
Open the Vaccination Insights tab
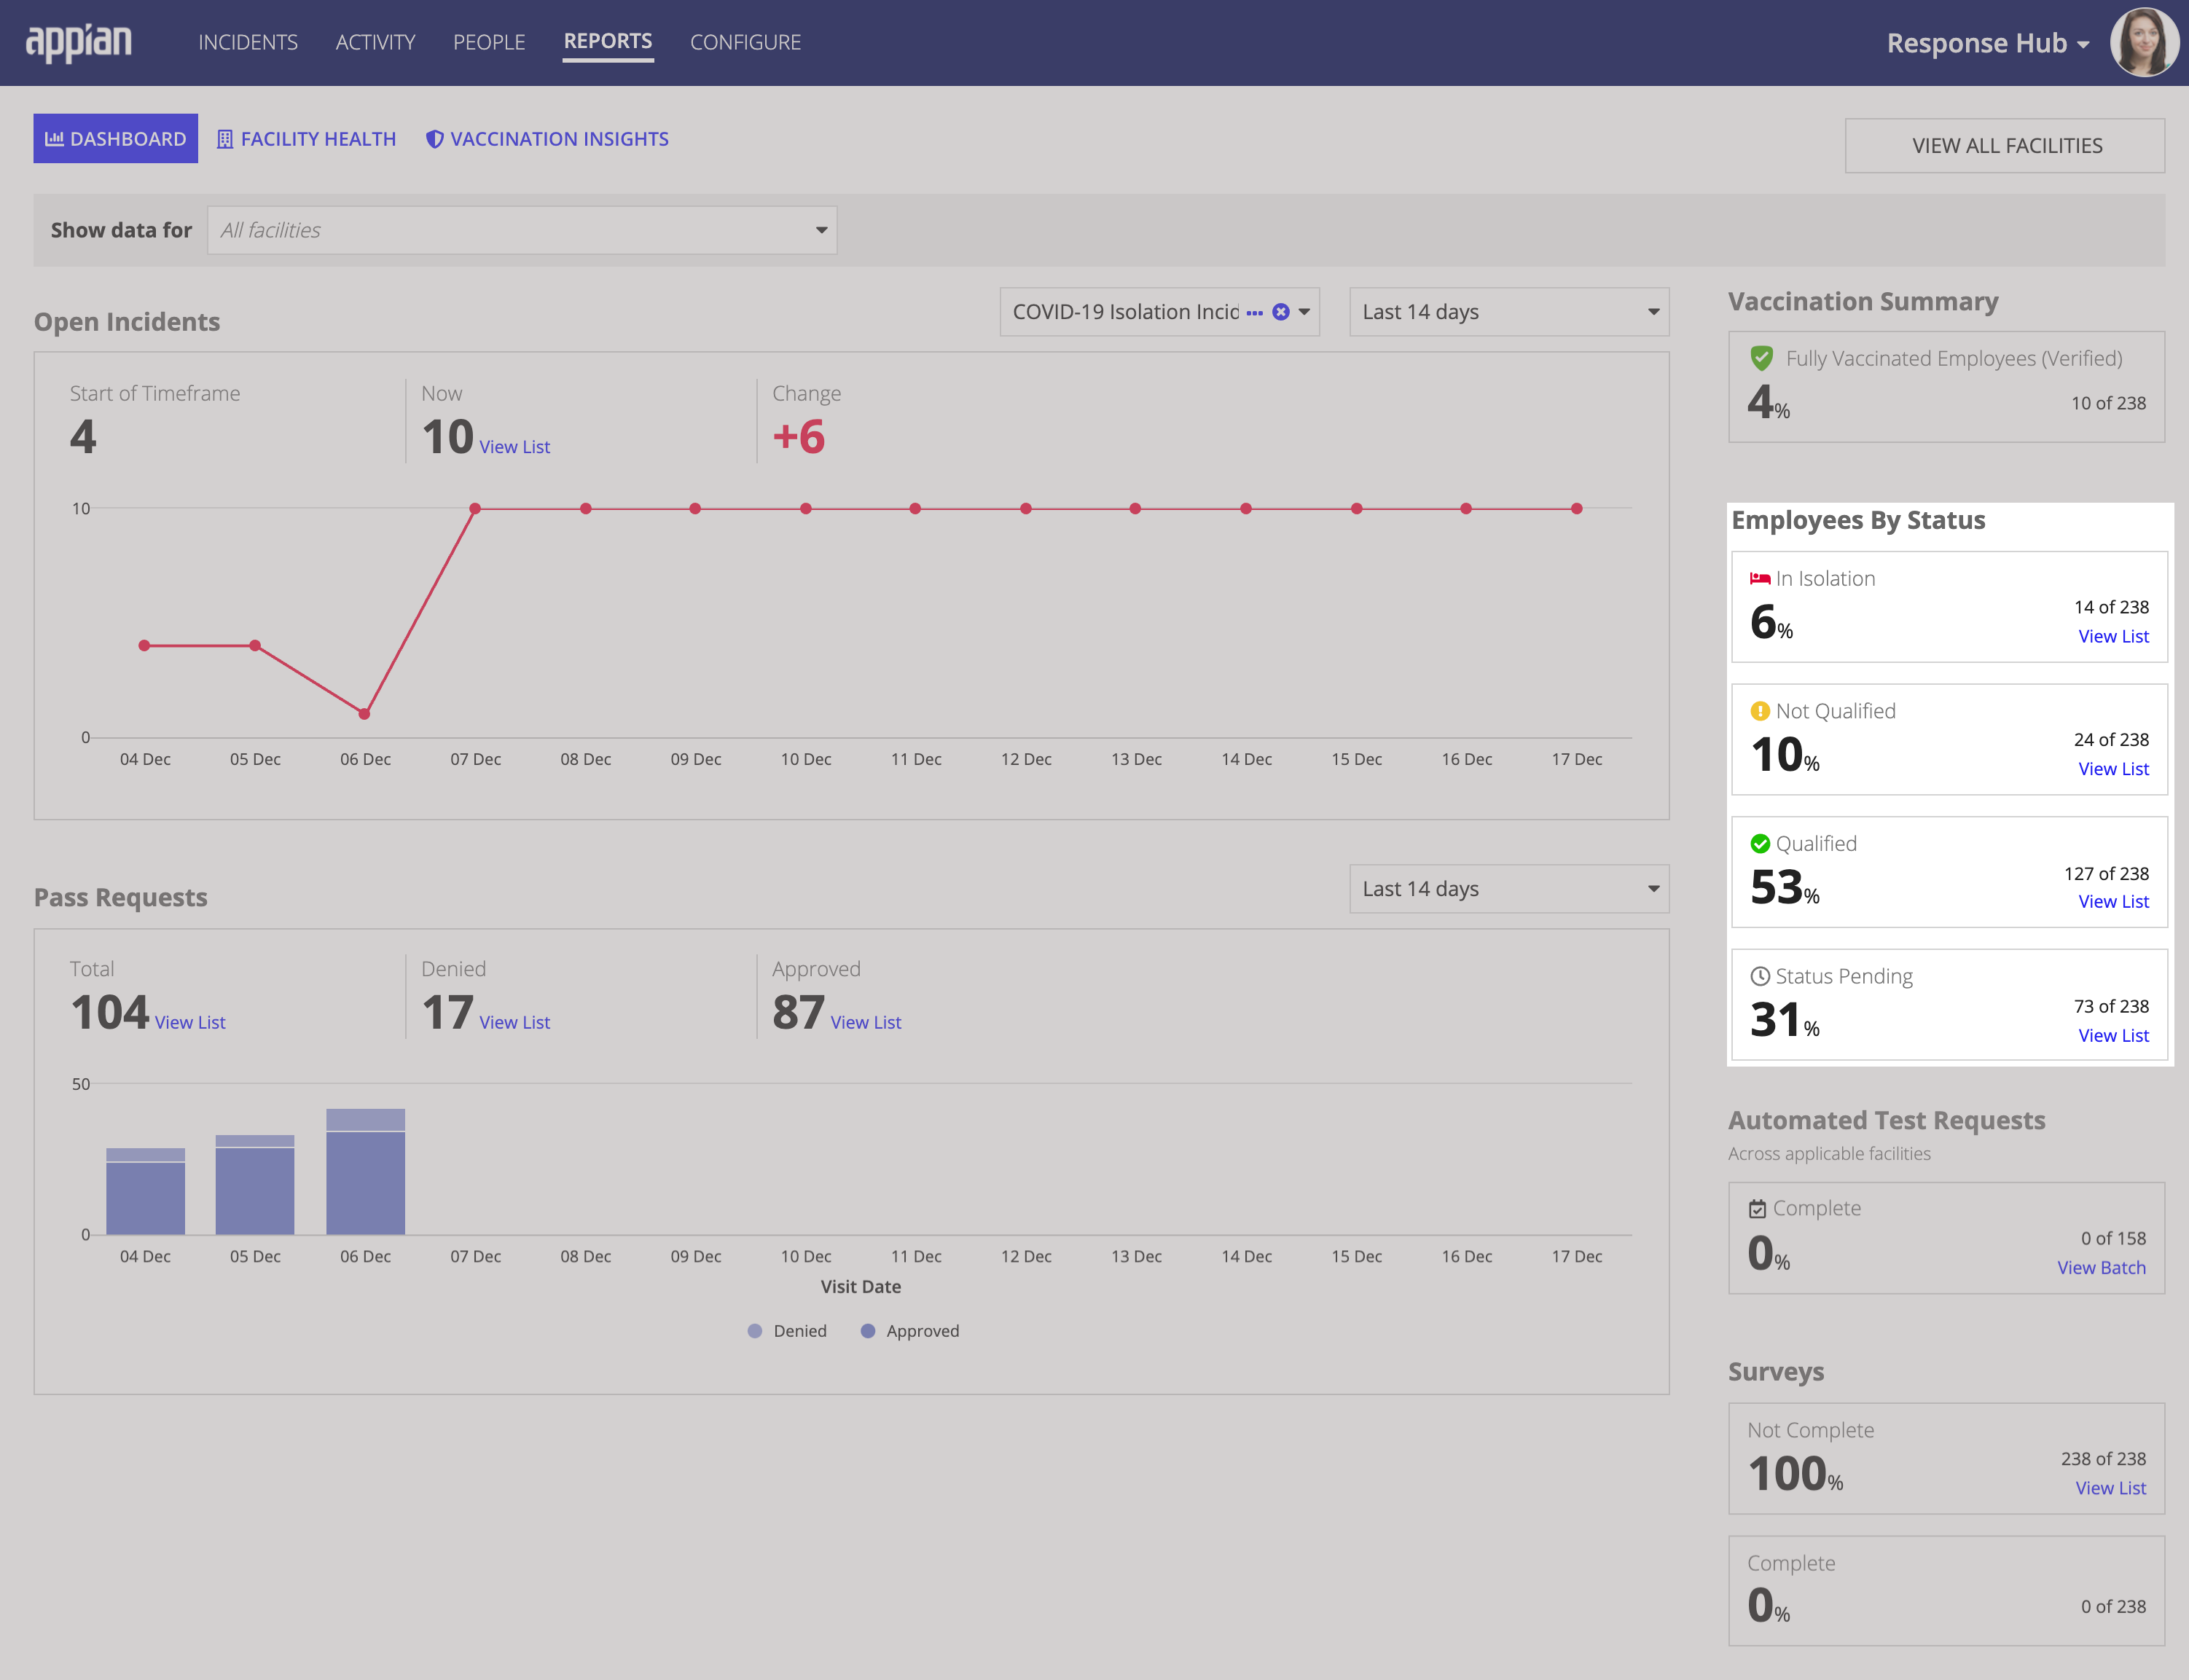547,139
